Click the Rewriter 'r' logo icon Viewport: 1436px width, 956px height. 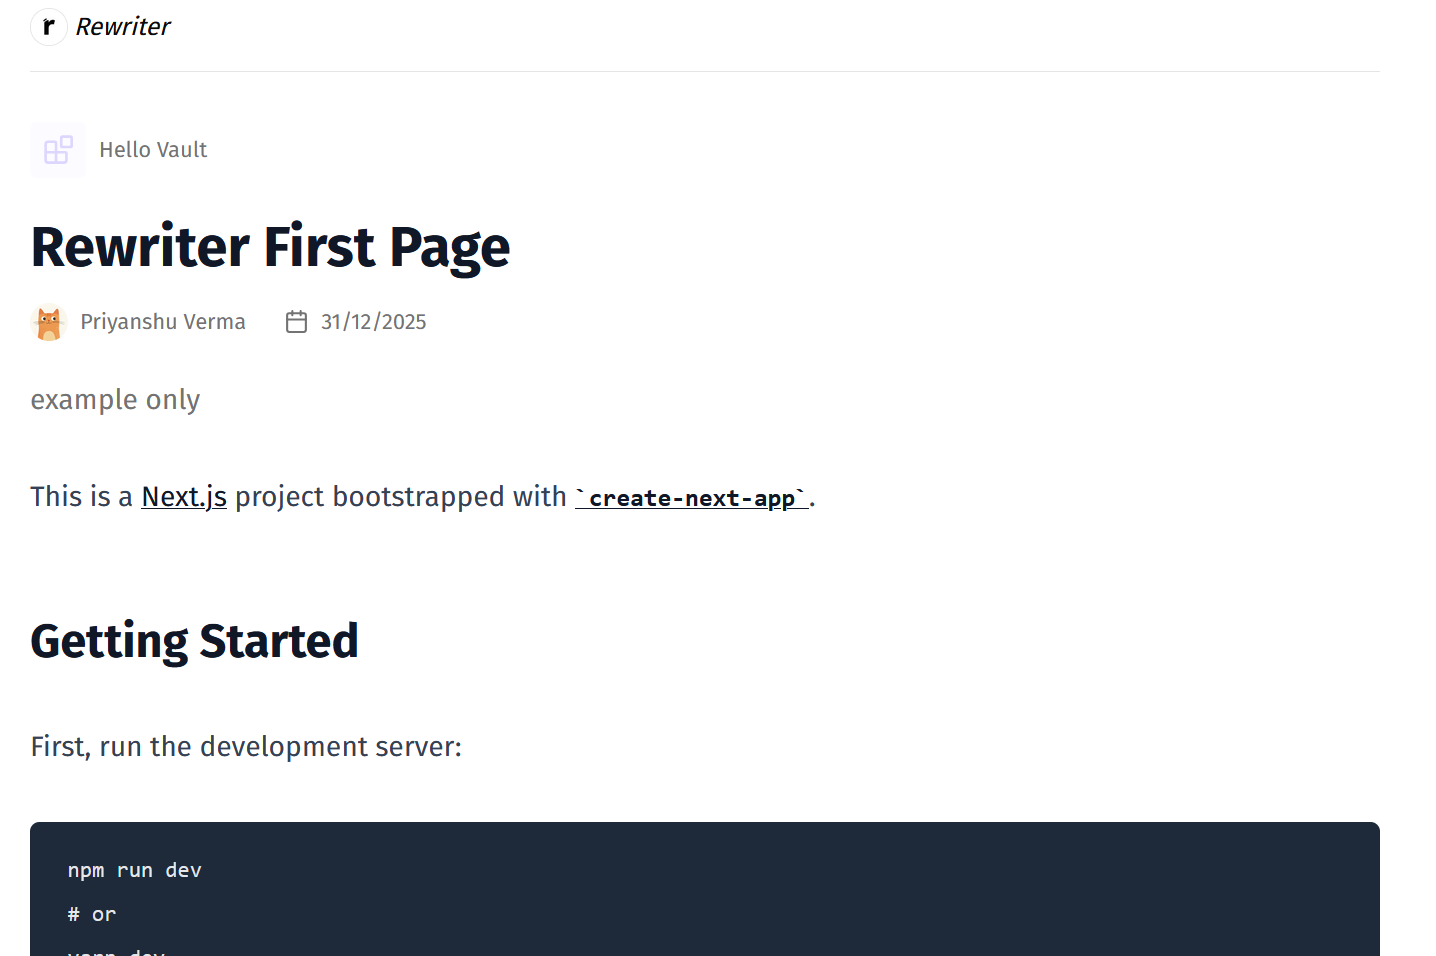(48, 27)
